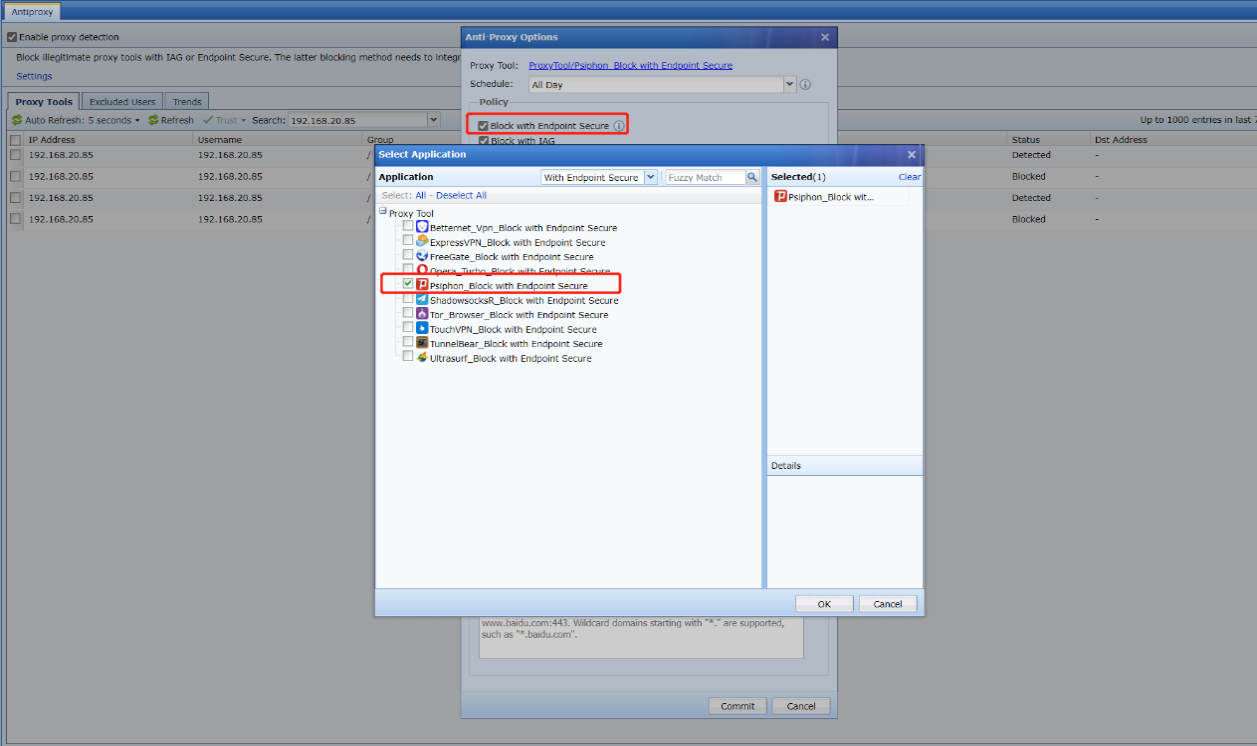Click the Deselect All link
Viewport: 1257px width, 746px height.
461,196
